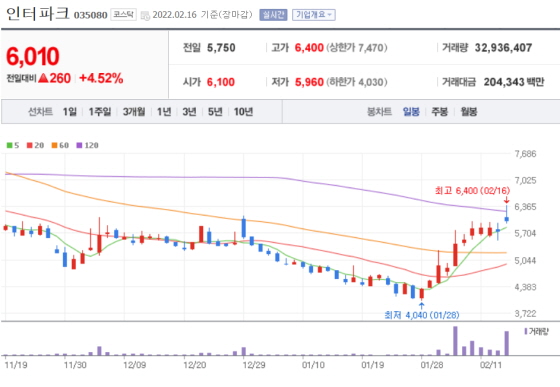
Task: Click the orange 60-day moving average legend
Action: click(60, 145)
